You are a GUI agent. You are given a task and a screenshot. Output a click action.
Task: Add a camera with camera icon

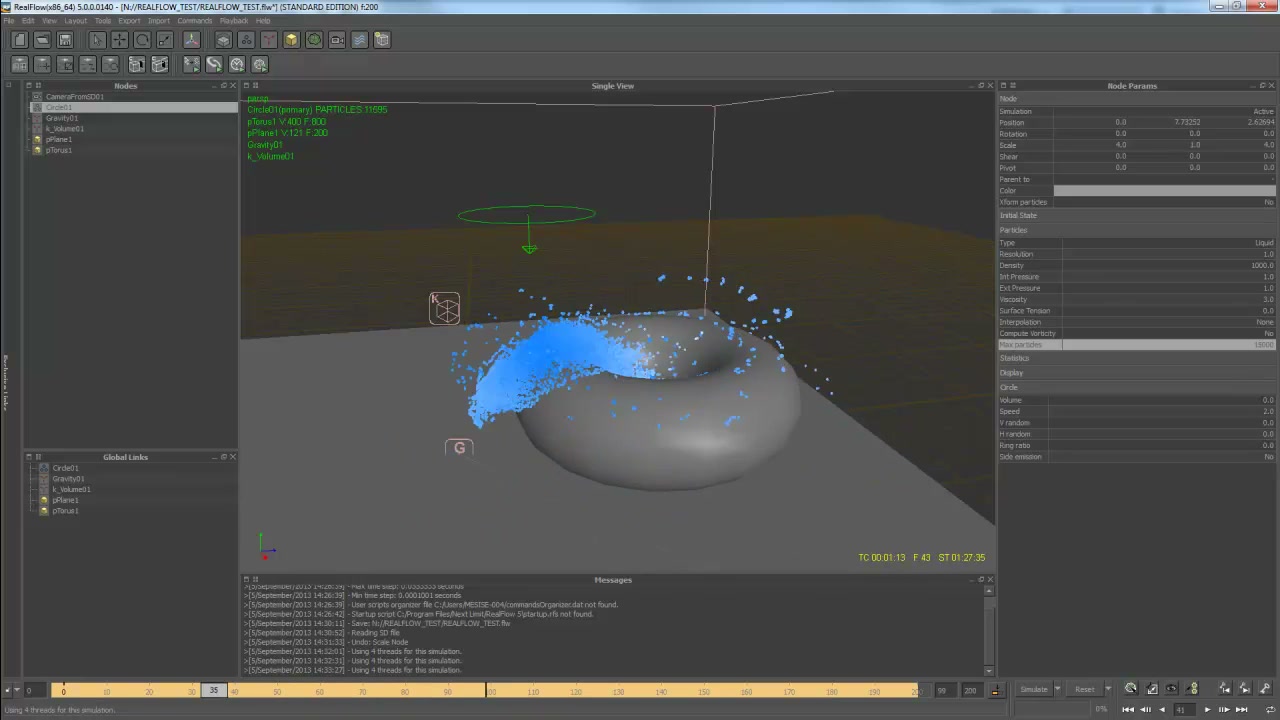(x=337, y=40)
